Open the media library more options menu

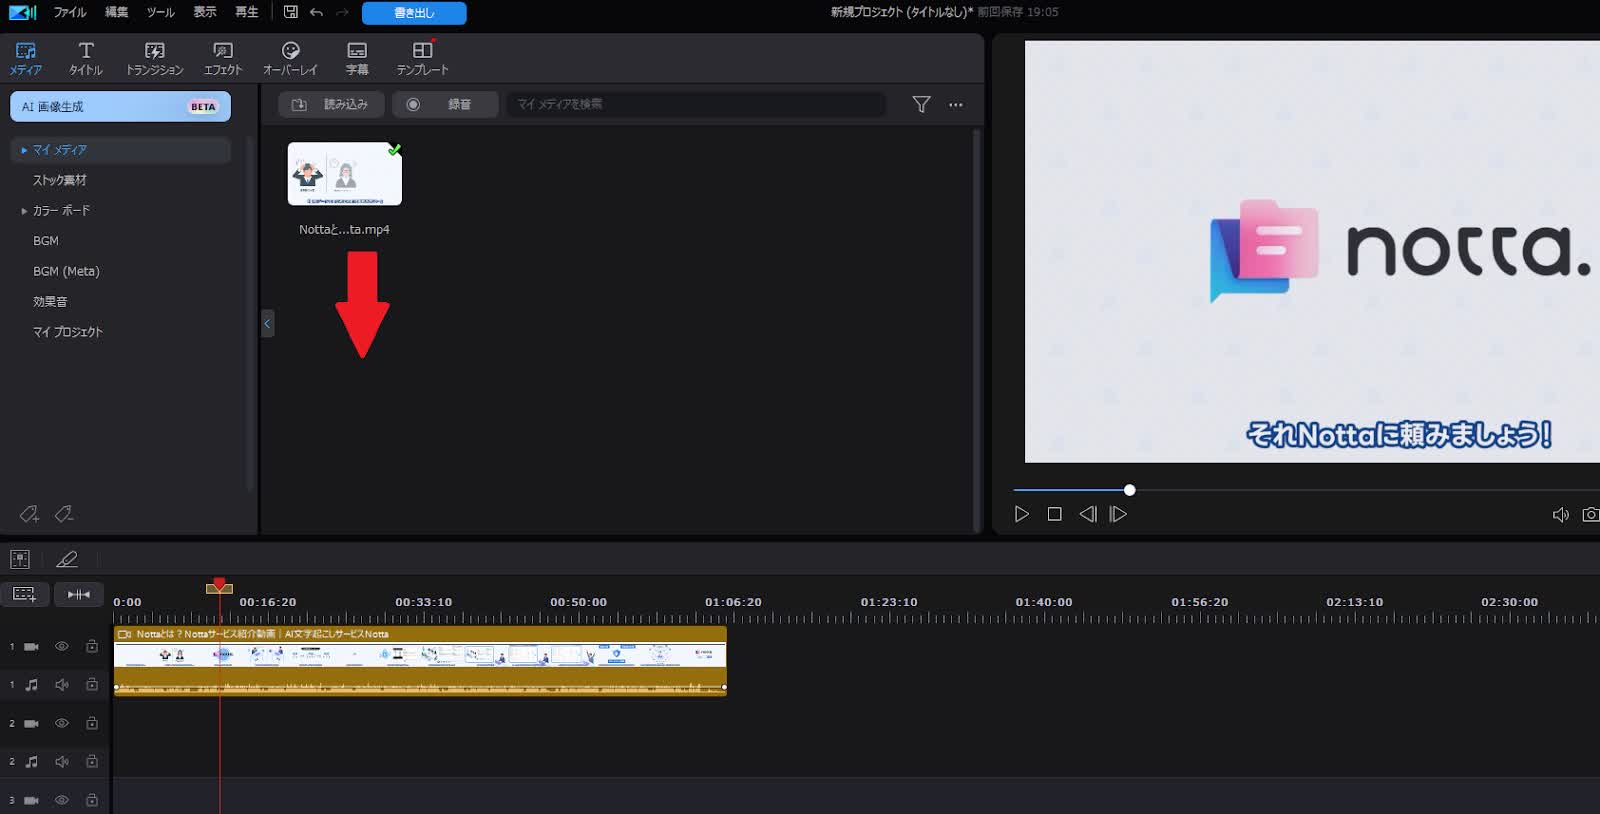pyautogui.click(x=956, y=104)
